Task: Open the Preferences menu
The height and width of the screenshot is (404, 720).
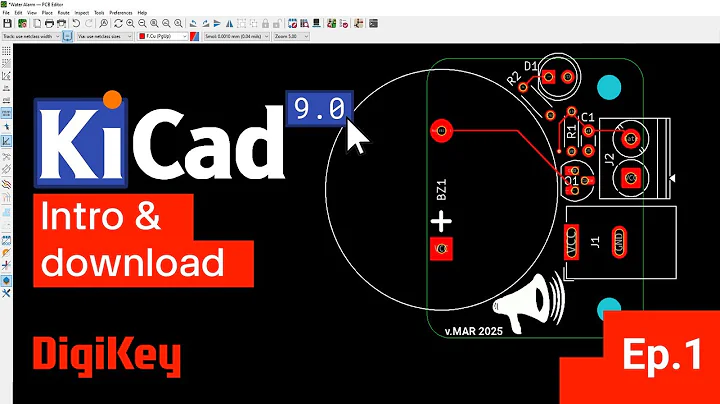Action: tap(121, 13)
